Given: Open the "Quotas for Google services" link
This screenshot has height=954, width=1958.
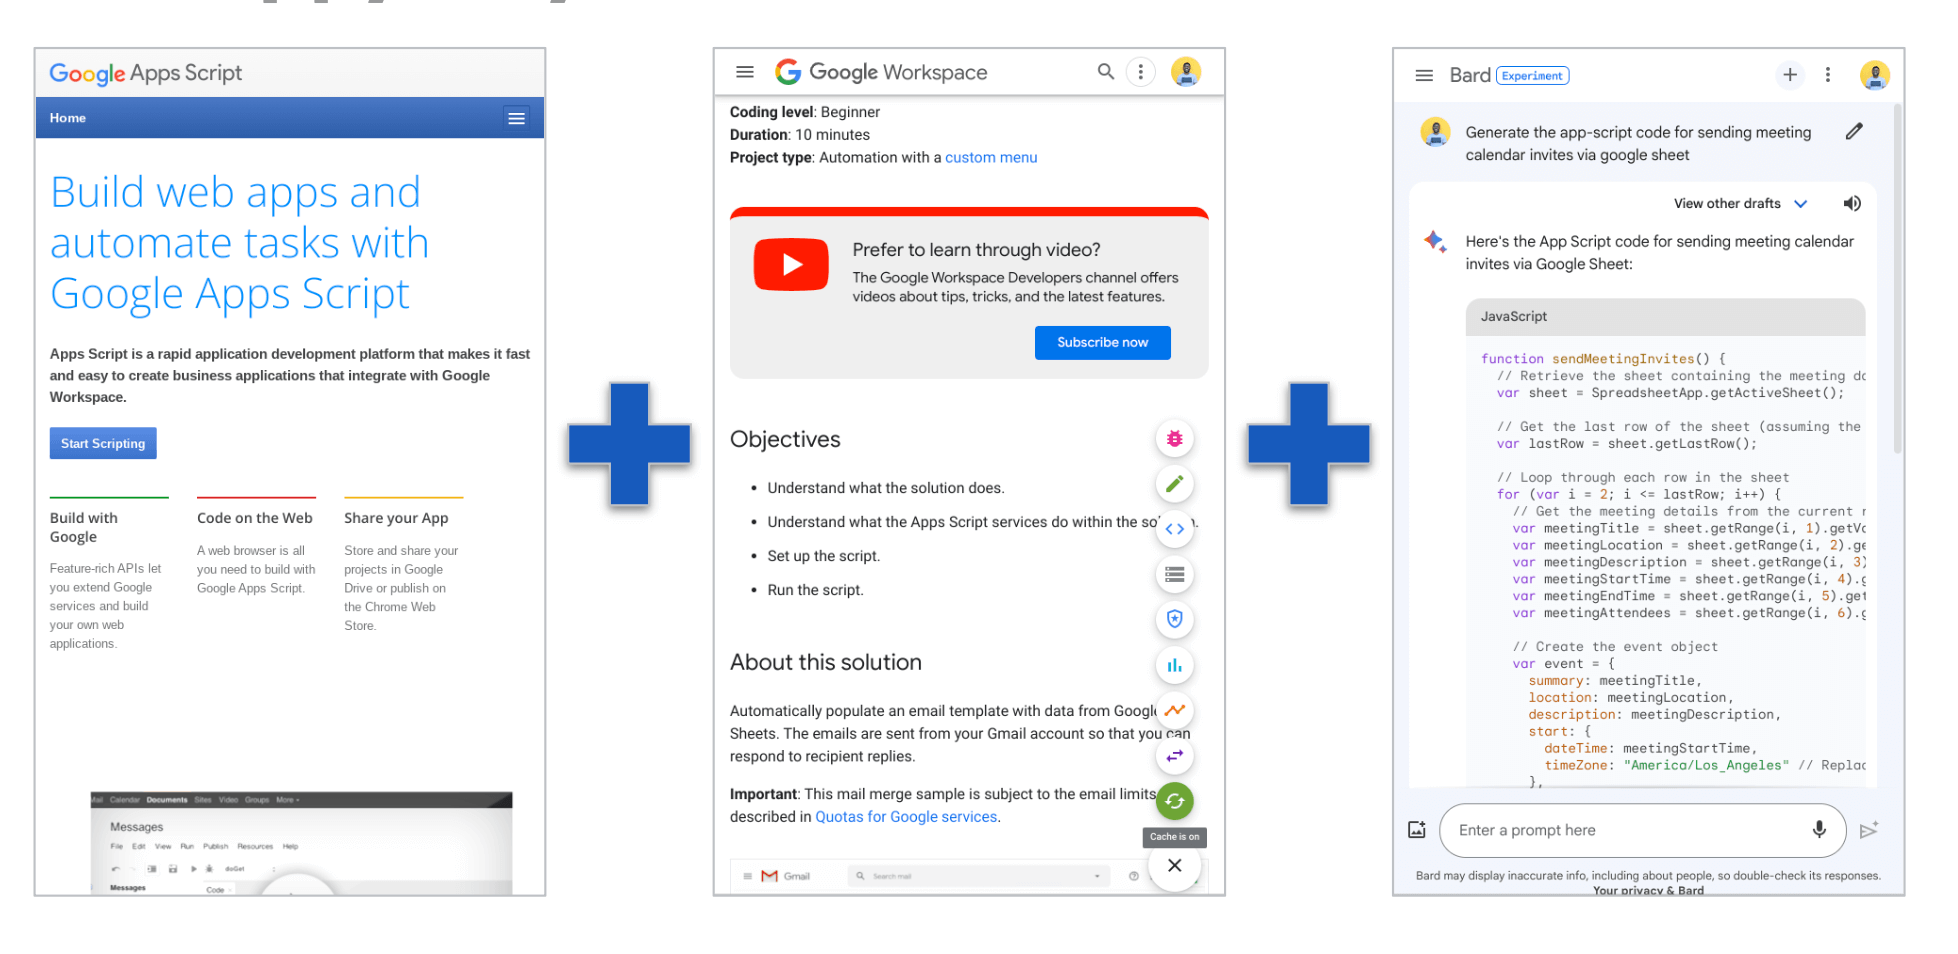Looking at the screenshot, I should [x=905, y=816].
